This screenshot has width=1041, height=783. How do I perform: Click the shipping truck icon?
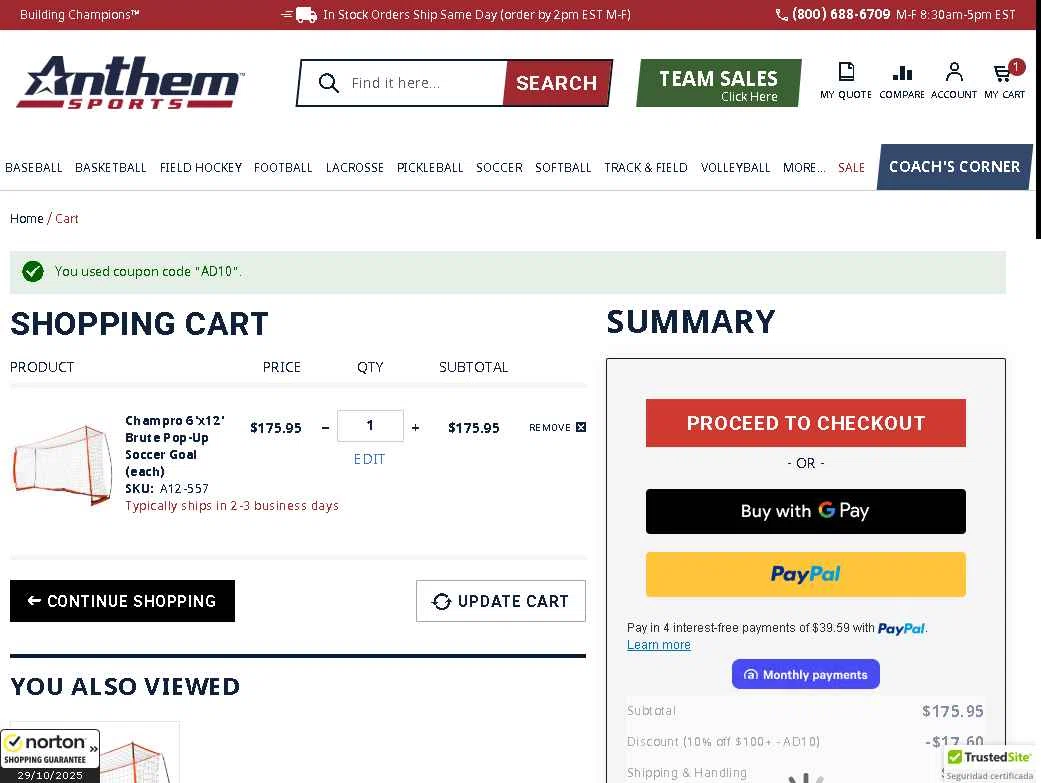coord(299,15)
